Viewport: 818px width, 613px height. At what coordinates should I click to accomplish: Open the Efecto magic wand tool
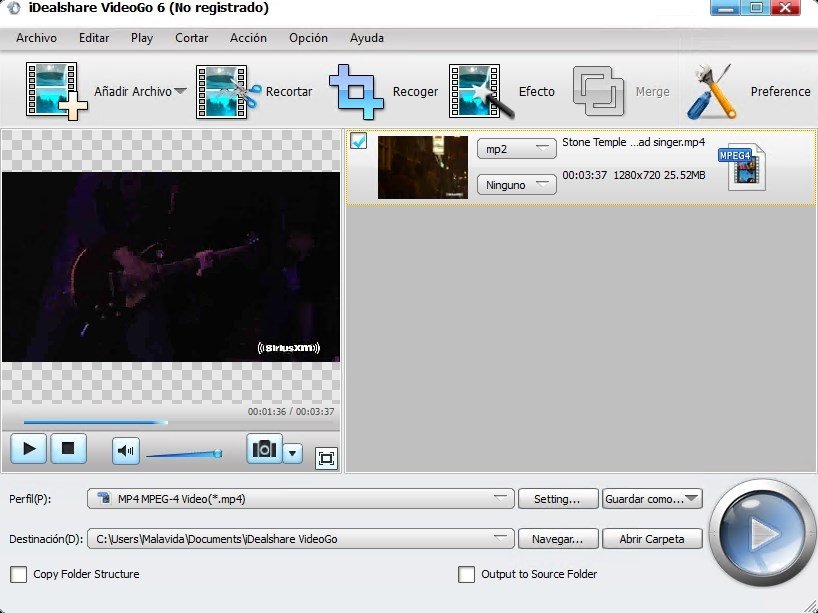481,91
